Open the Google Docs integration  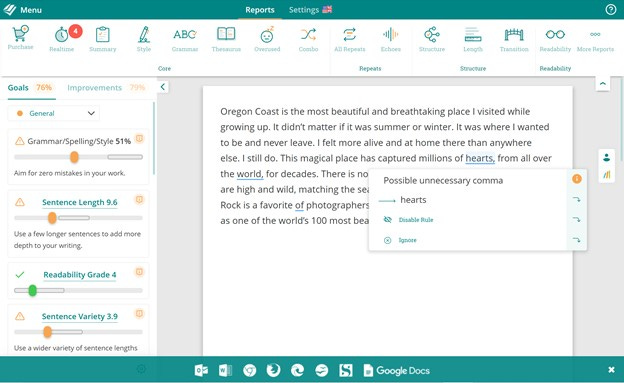point(397,371)
